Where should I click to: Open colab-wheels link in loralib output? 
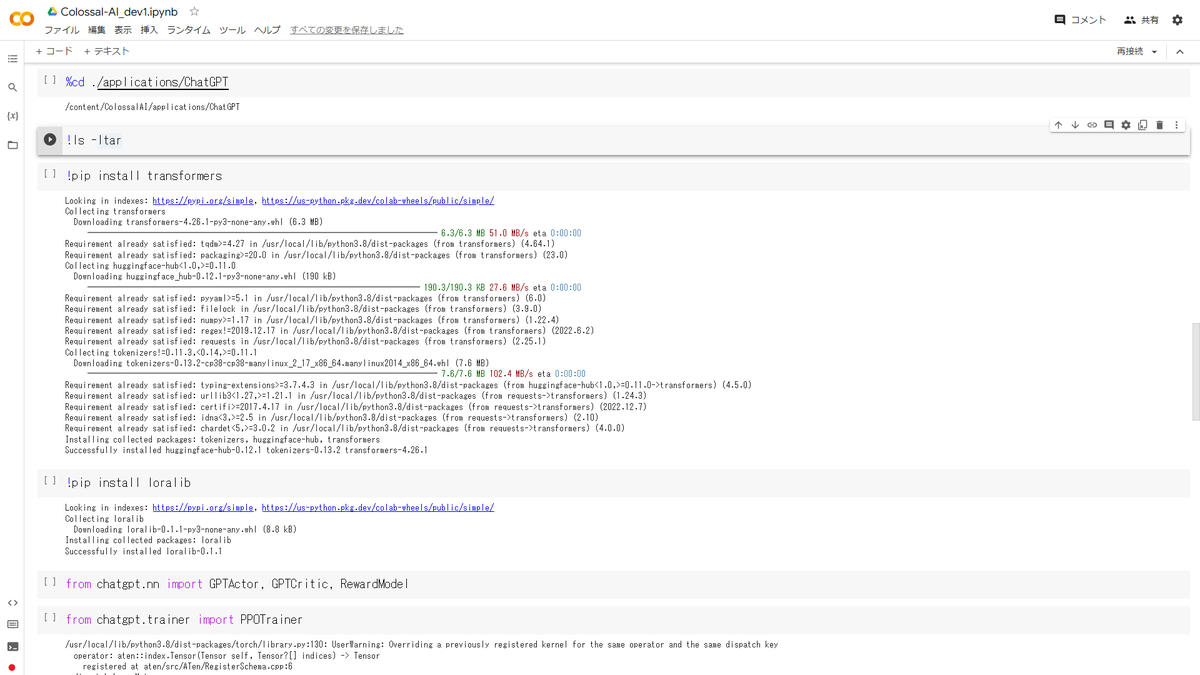pos(377,508)
